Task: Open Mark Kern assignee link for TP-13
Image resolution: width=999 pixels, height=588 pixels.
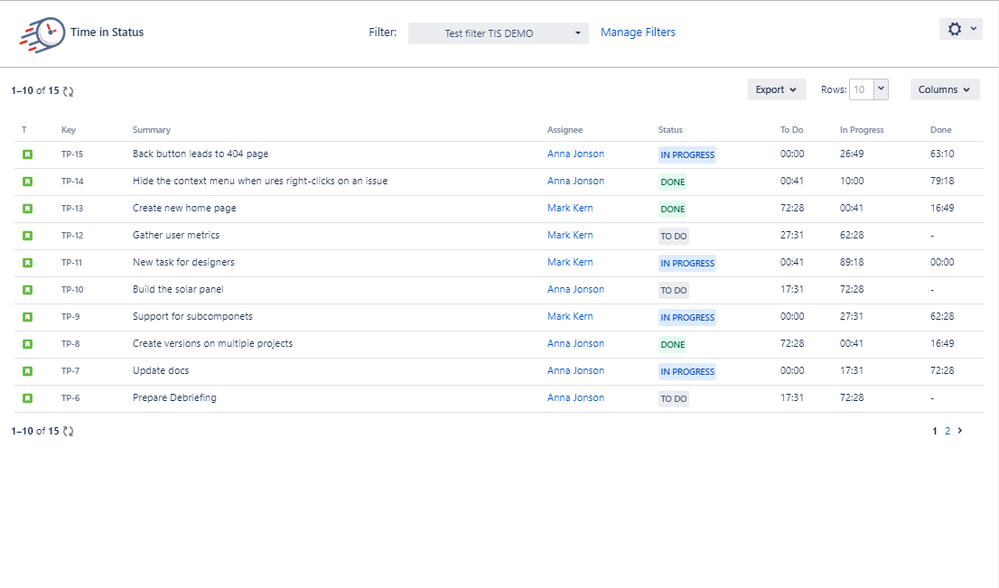Action: pos(570,208)
